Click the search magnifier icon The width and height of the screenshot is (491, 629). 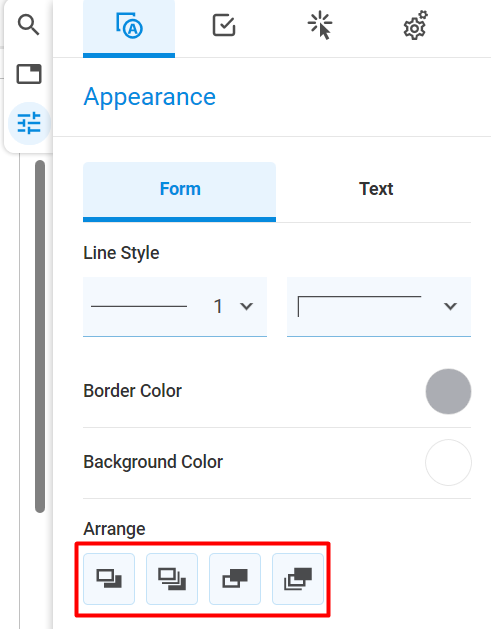pos(28,25)
